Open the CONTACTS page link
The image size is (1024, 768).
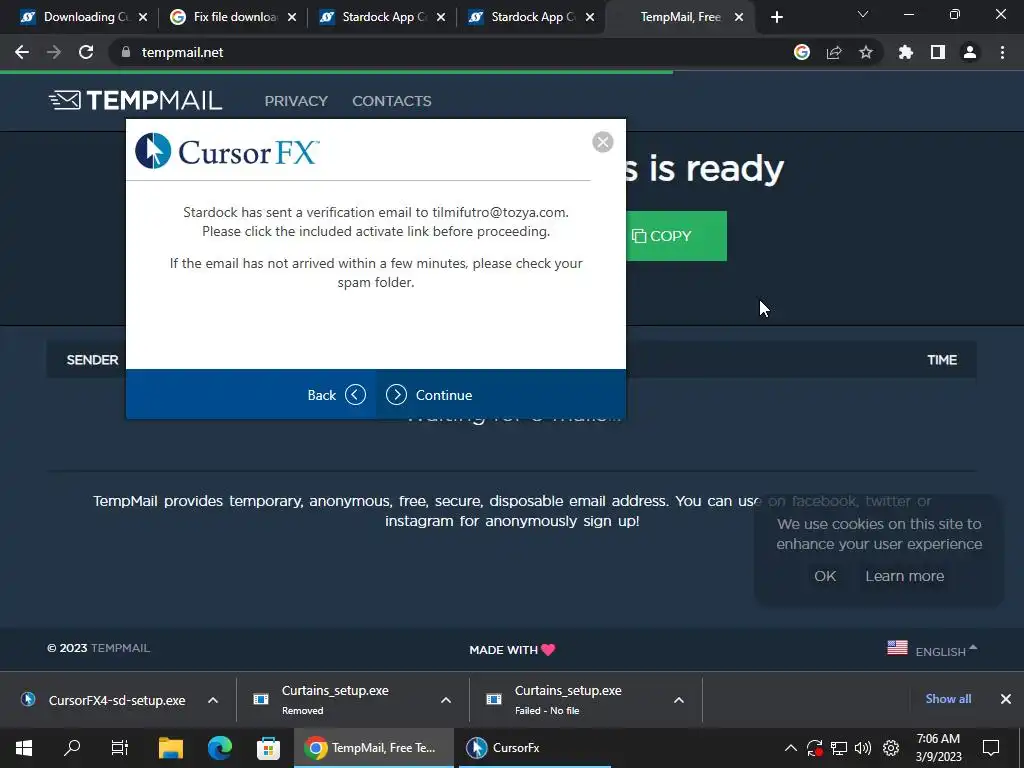(392, 101)
